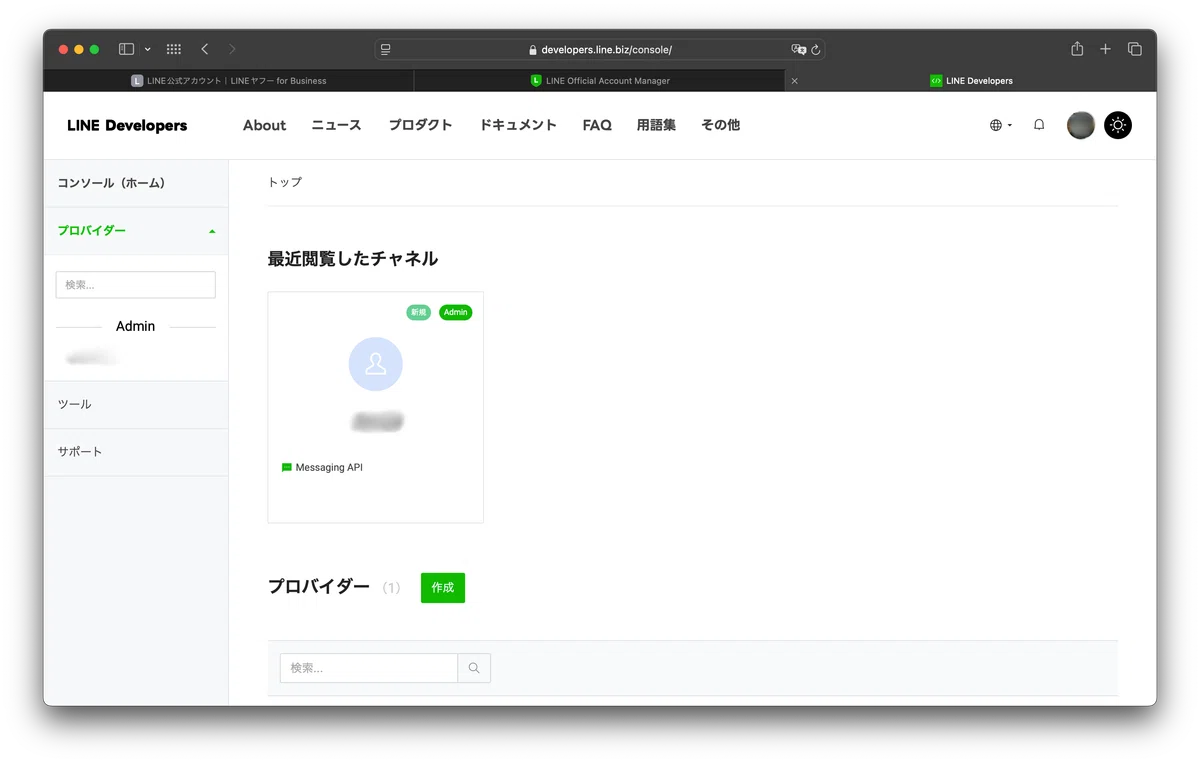The height and width of the screenshot is (763, 1200).
Task: Open the FAQ navigation link
Action: [597, 125]
